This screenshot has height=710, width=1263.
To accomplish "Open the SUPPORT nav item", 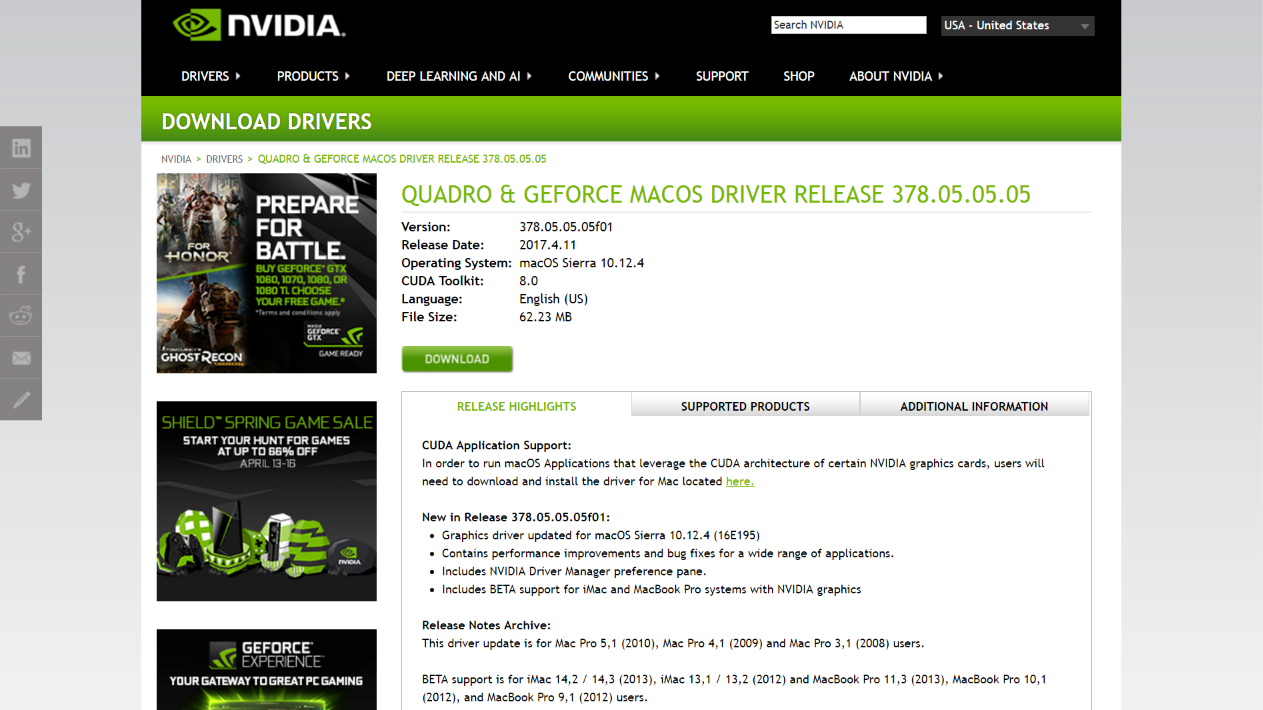I will click(722, 76).
